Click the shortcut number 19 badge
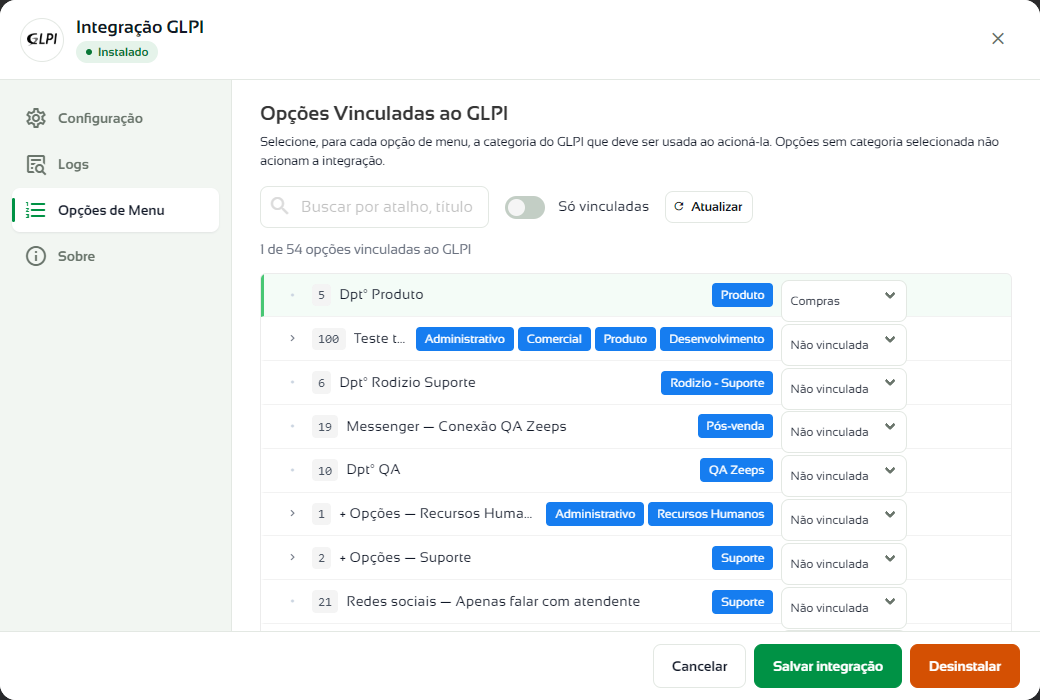1040x700 pixels. (324, 426)
